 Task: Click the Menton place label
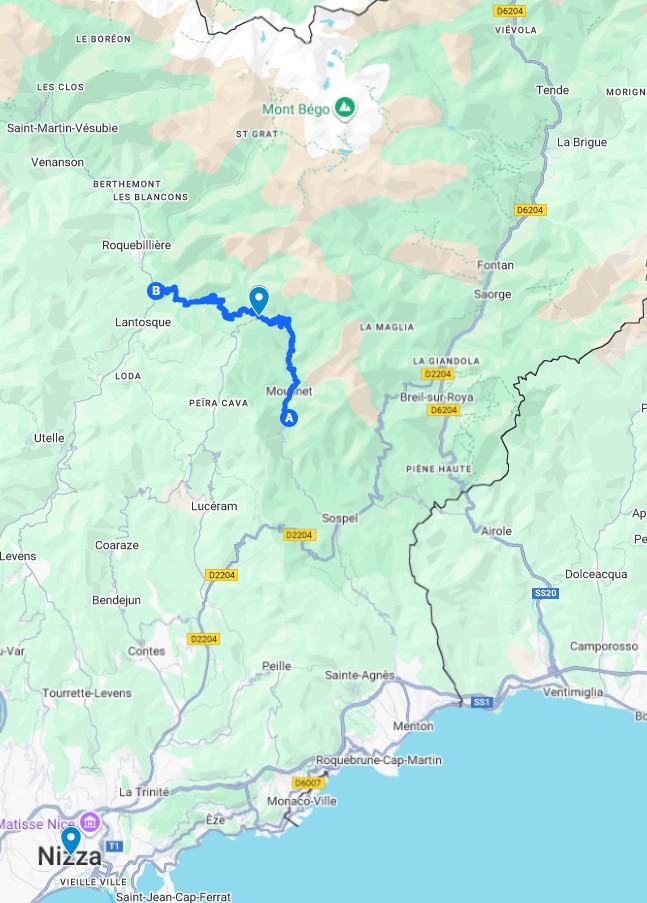coord(413,726)
